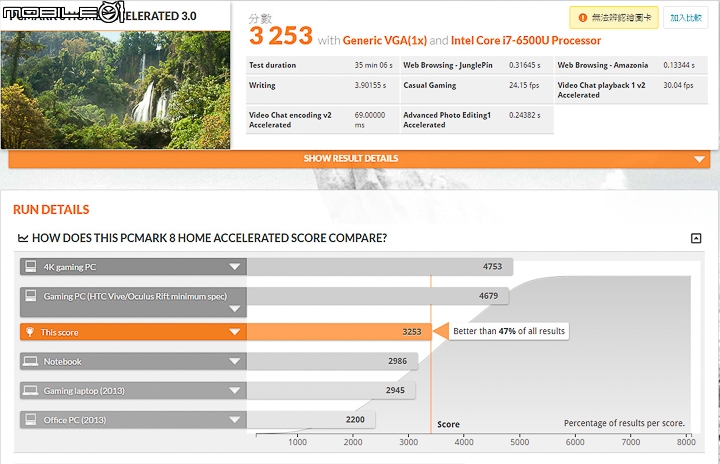Click the RUN DETAILS heading
Viewport: 720px width, 464px height.
tap(51, 210)
